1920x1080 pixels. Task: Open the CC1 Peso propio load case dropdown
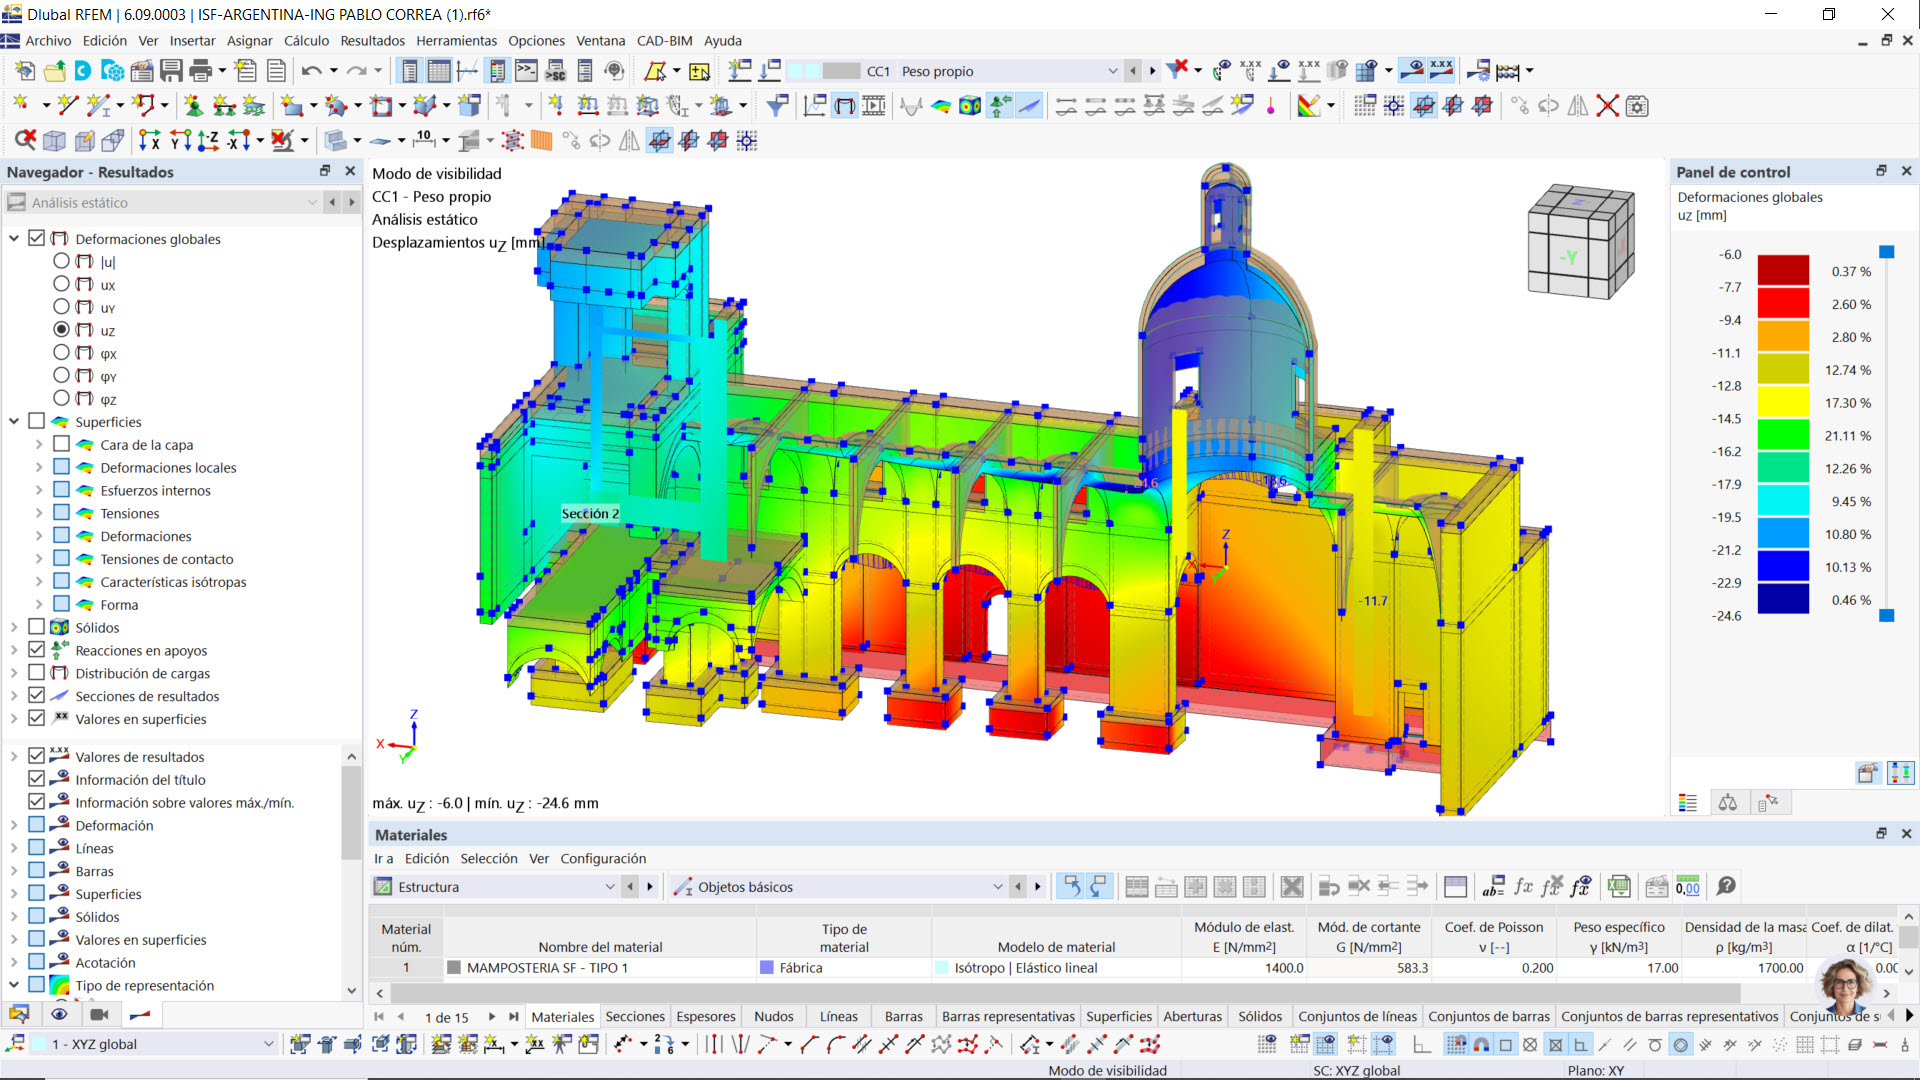point(1113,70)
